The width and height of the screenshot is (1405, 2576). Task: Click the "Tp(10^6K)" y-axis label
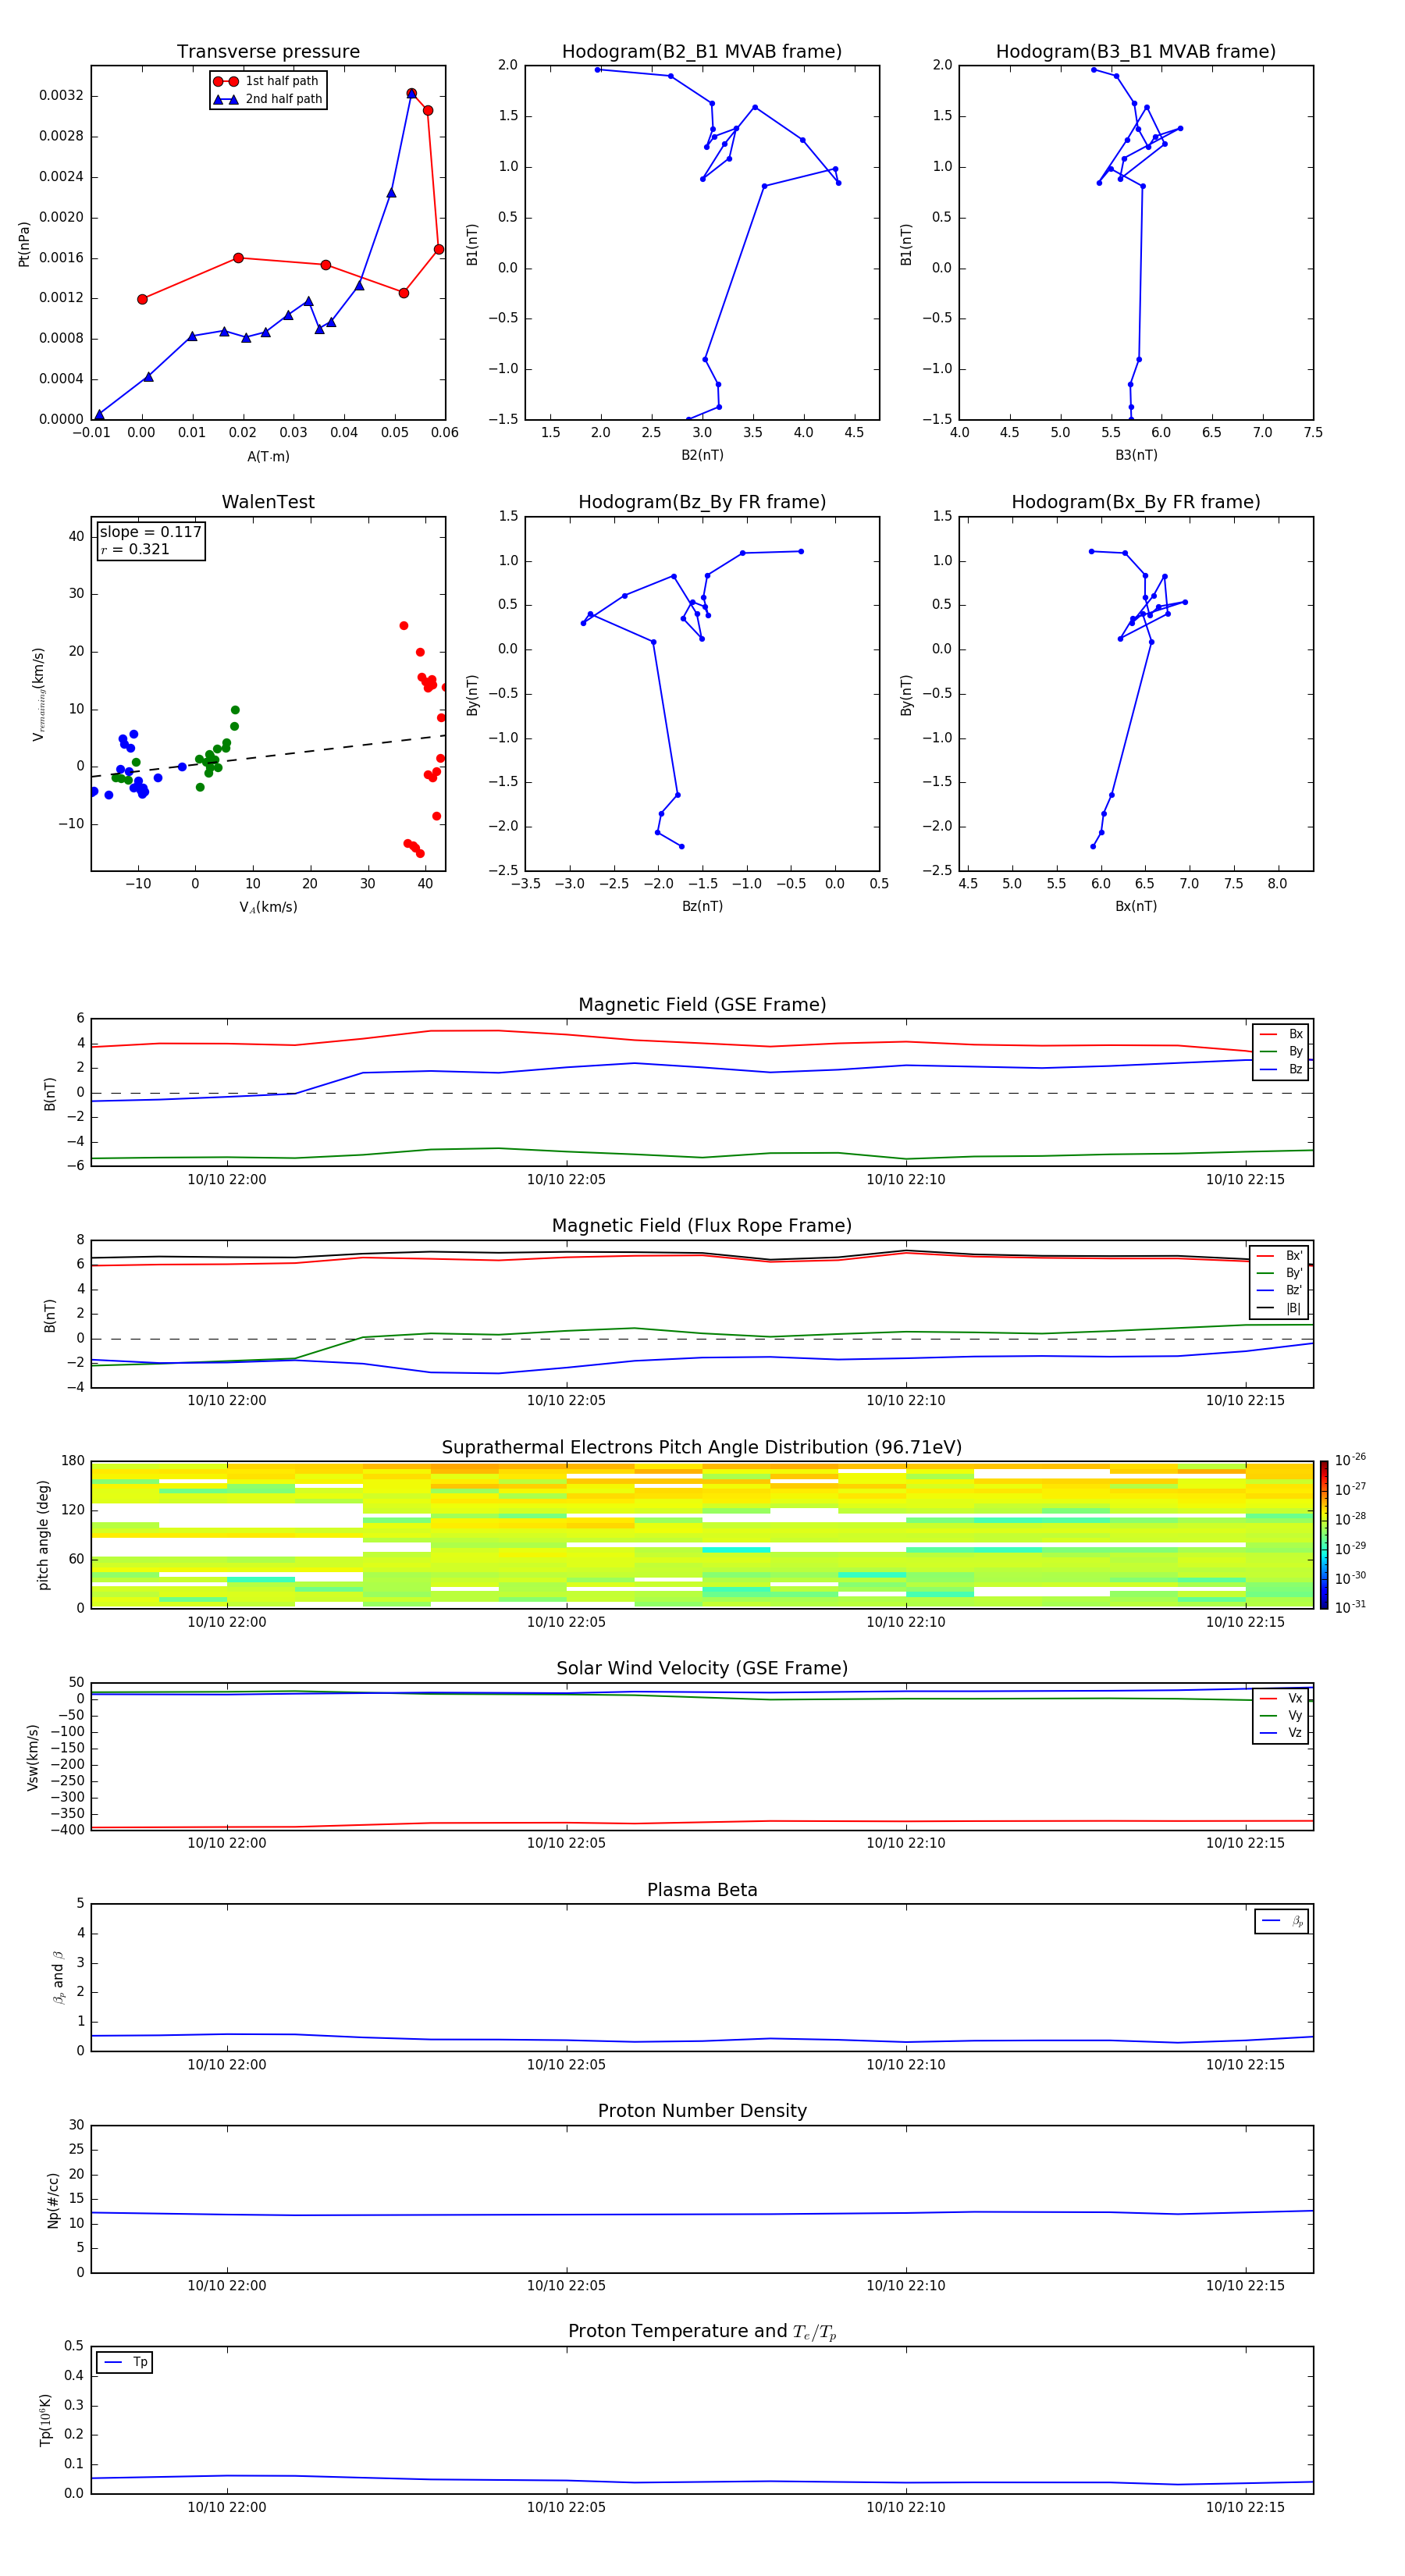click(x=45, y=2420)
